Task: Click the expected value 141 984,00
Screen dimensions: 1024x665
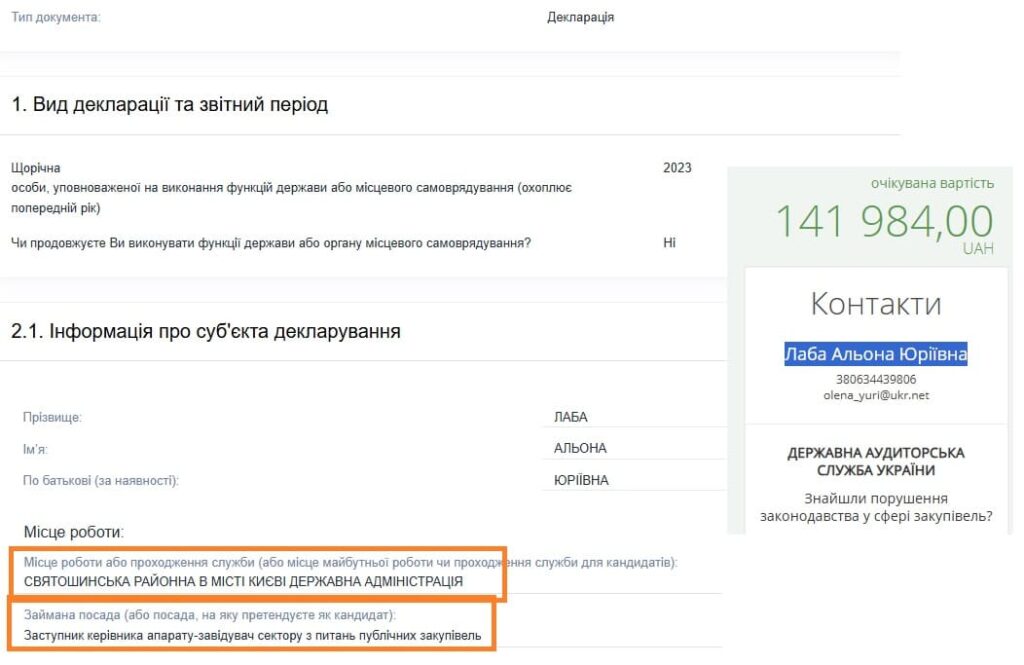Action: (x=884, y=221)
